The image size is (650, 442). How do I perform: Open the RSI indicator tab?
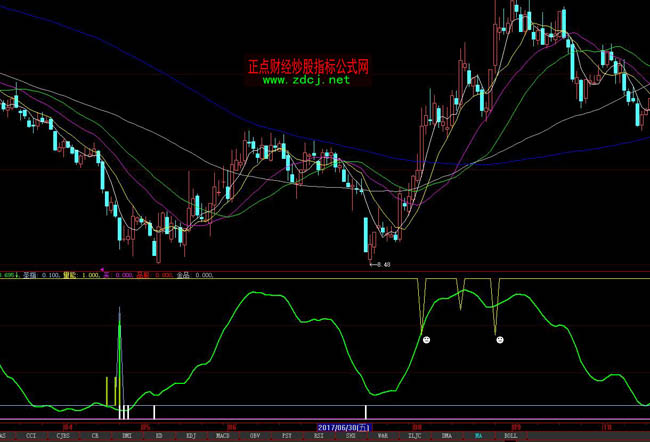pyautogui.click(x=318, y=437)
